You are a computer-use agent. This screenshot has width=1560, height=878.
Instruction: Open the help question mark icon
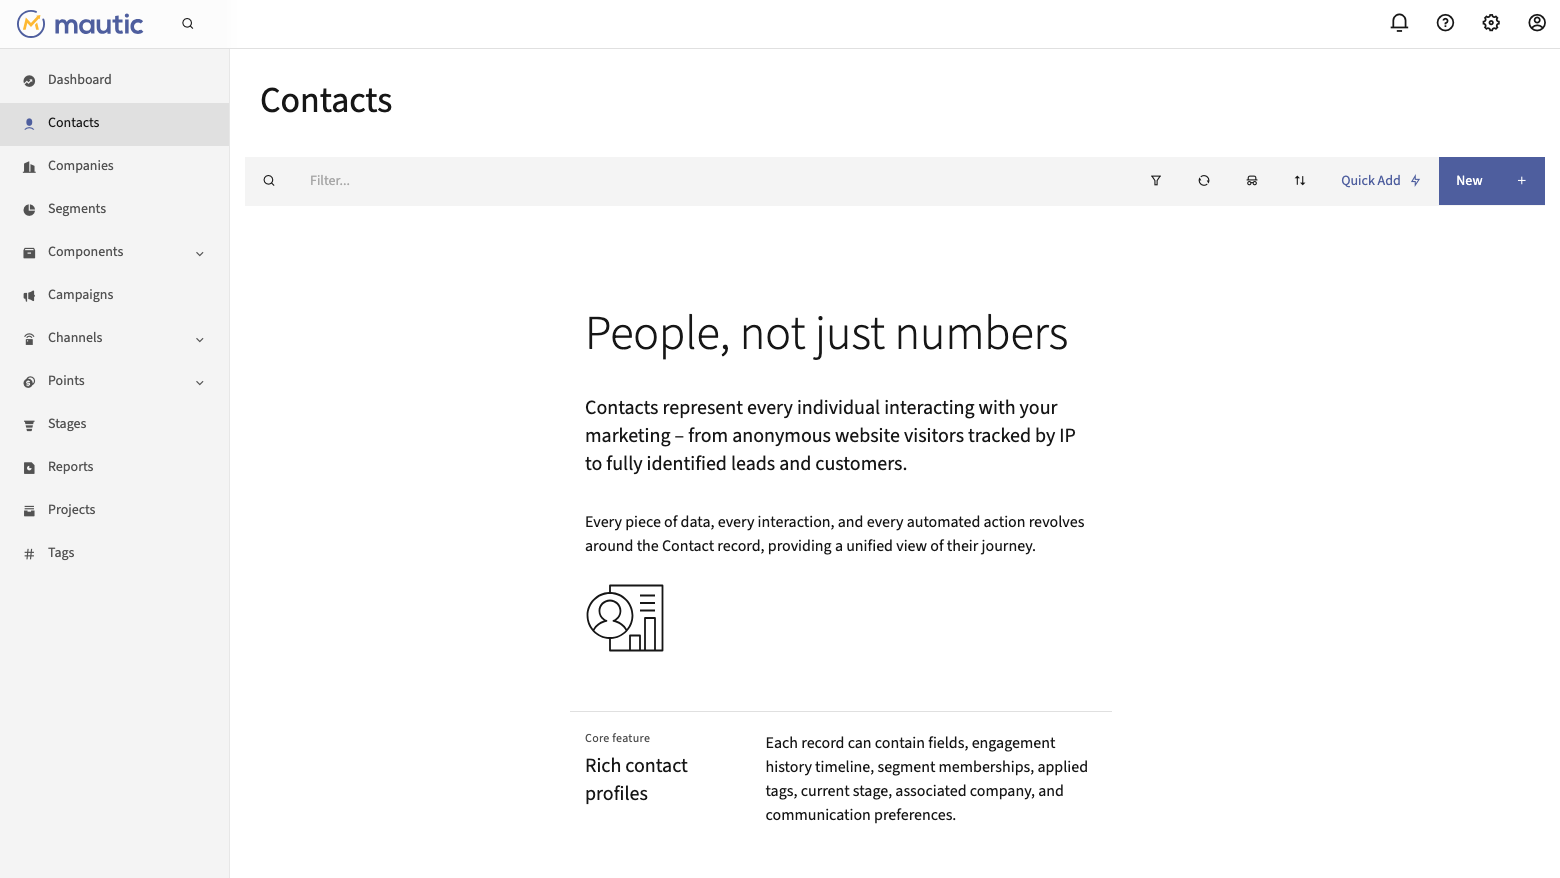[x=1445, y=23]
